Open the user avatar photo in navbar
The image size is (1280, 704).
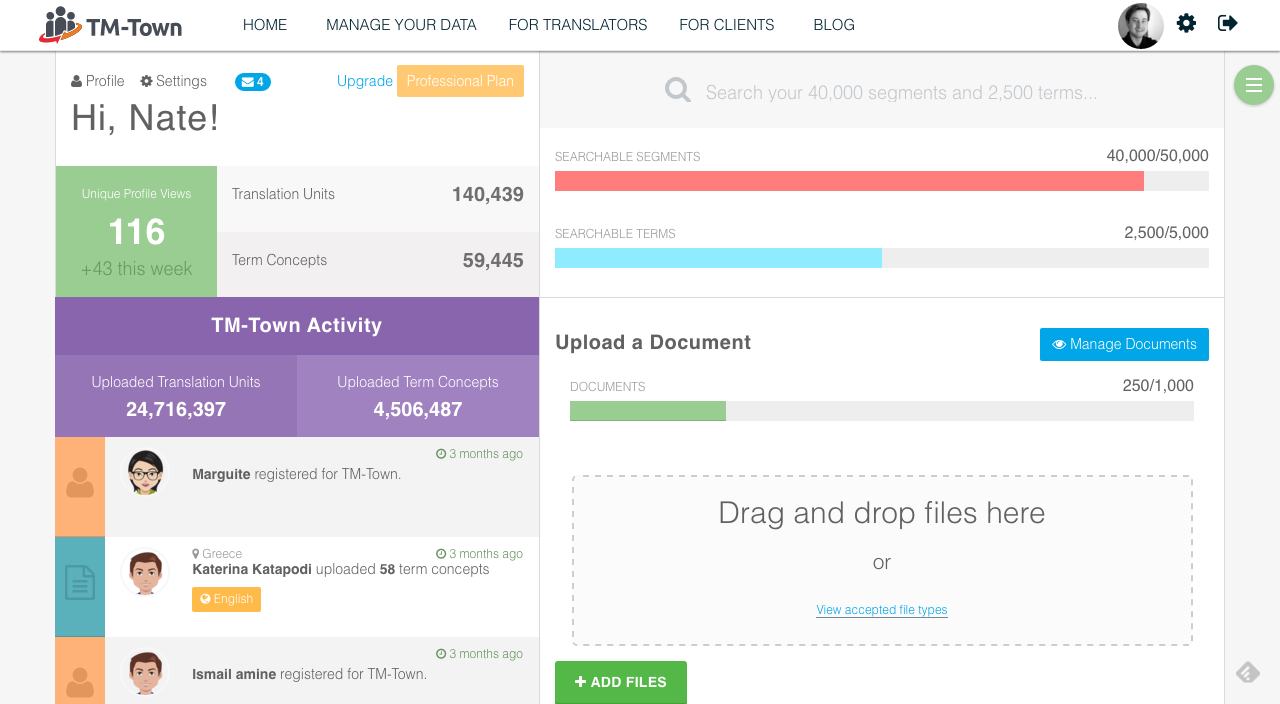(x=1141, y=26)
